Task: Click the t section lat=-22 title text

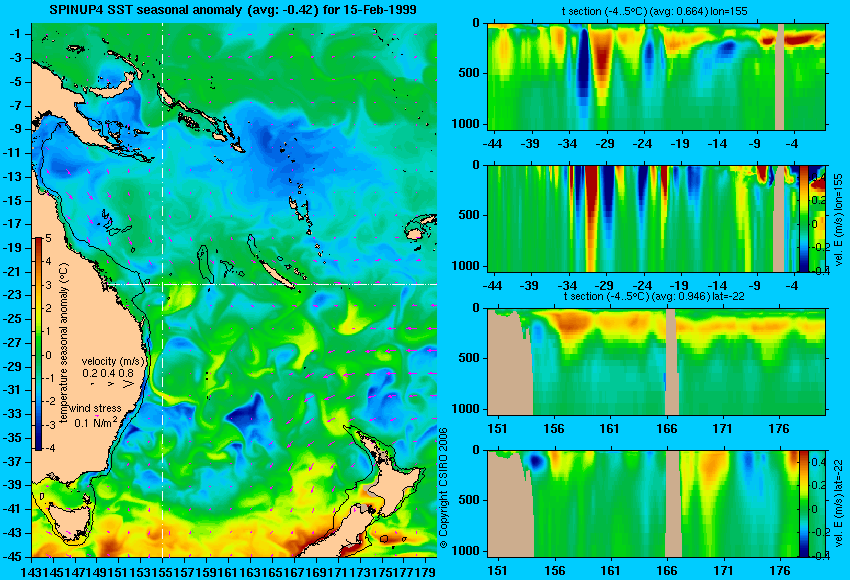Action: (x=654, y=297)
